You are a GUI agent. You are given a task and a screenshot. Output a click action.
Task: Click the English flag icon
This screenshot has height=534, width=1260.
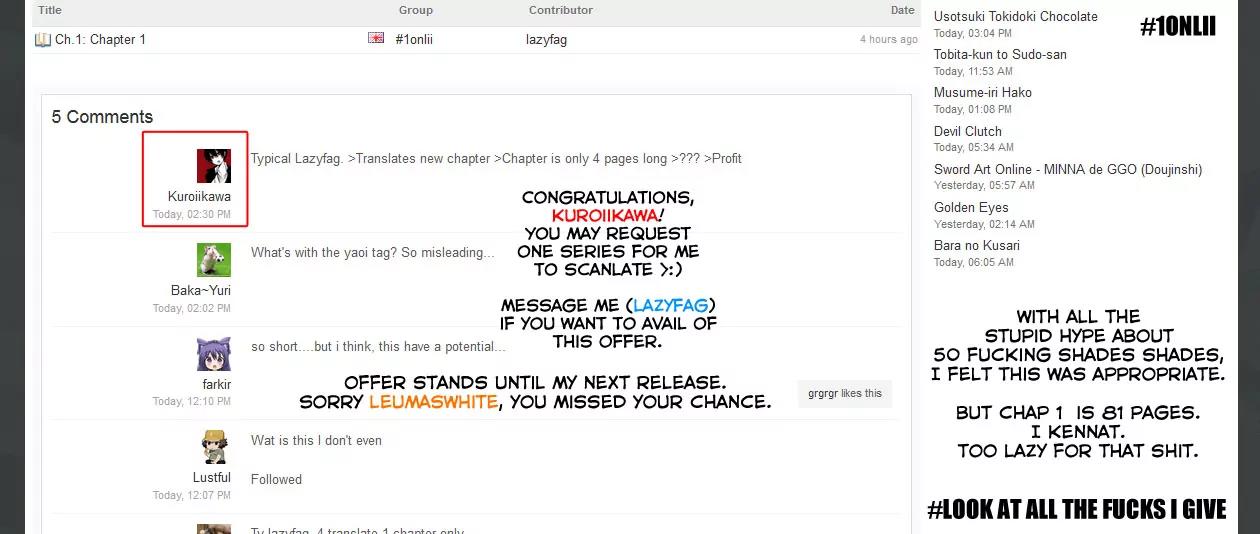pyautogui.click(x=376, y=39)
